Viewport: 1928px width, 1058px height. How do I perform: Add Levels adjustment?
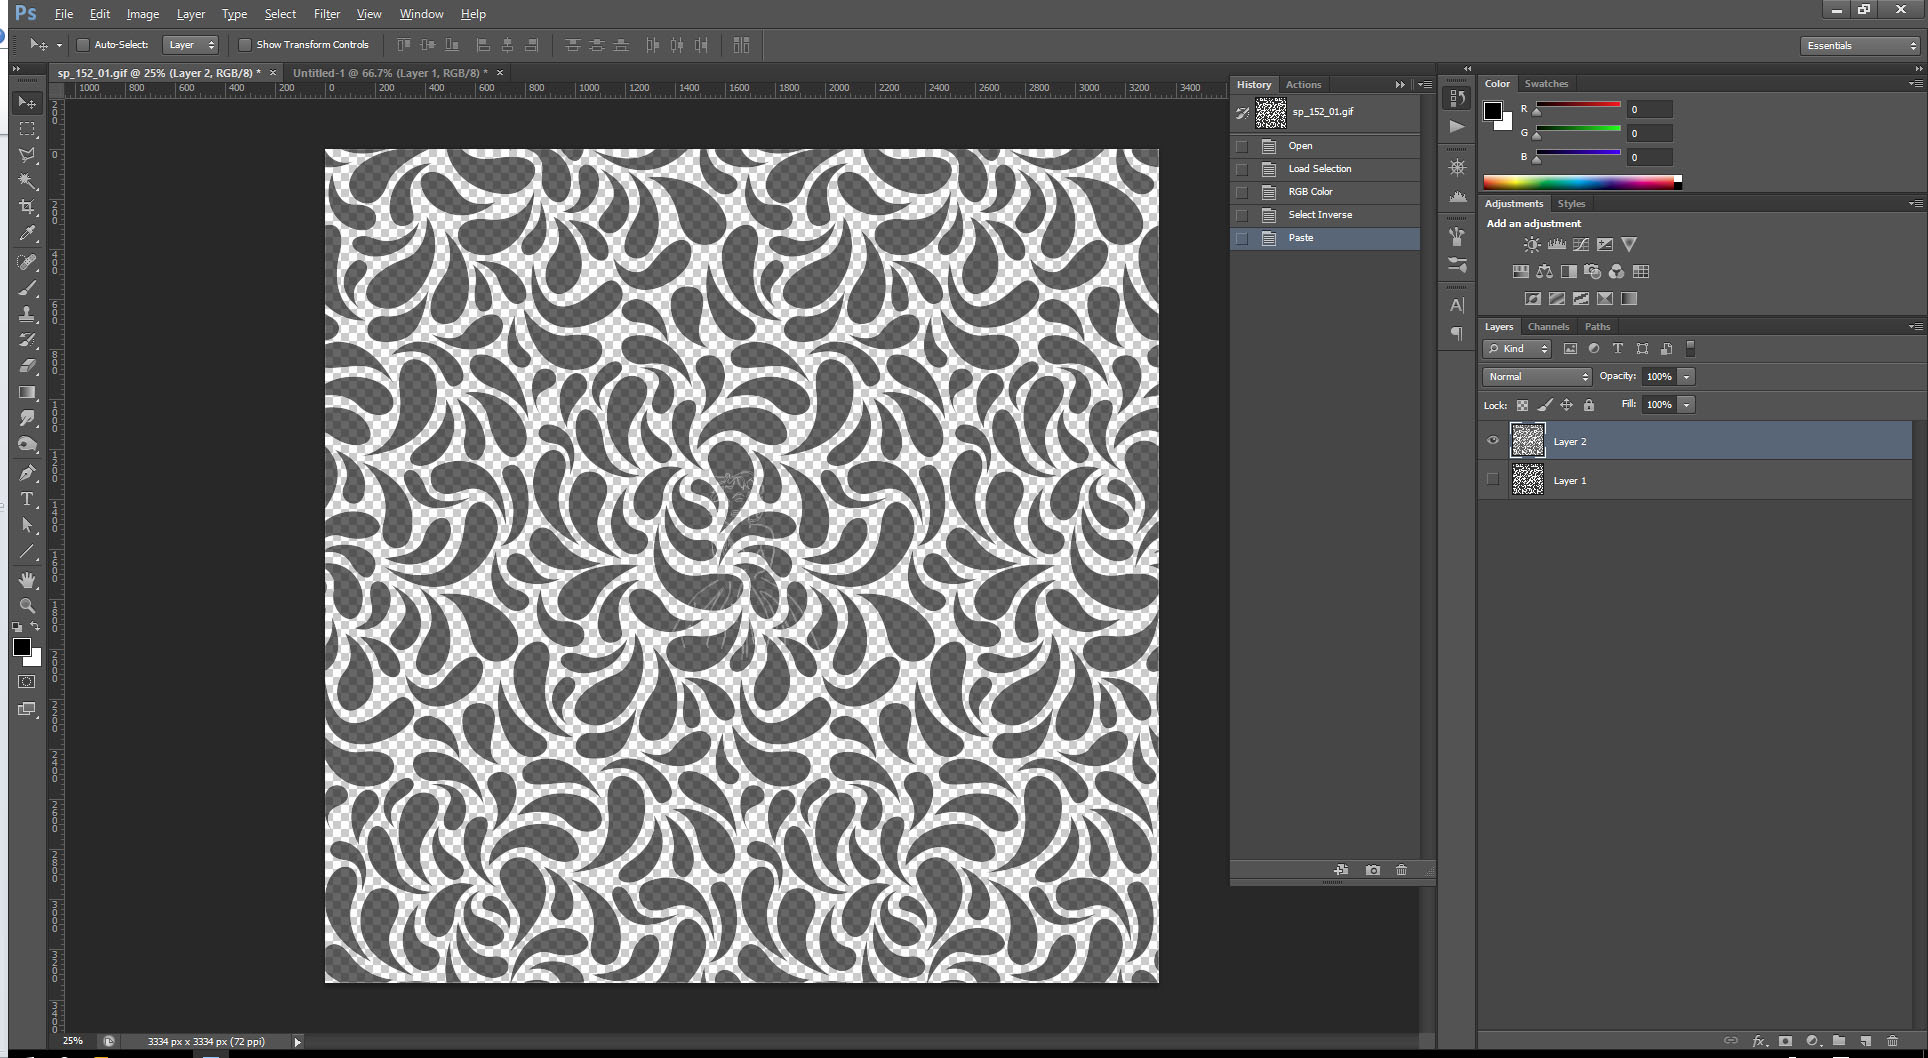click(x=1557, y=244)
